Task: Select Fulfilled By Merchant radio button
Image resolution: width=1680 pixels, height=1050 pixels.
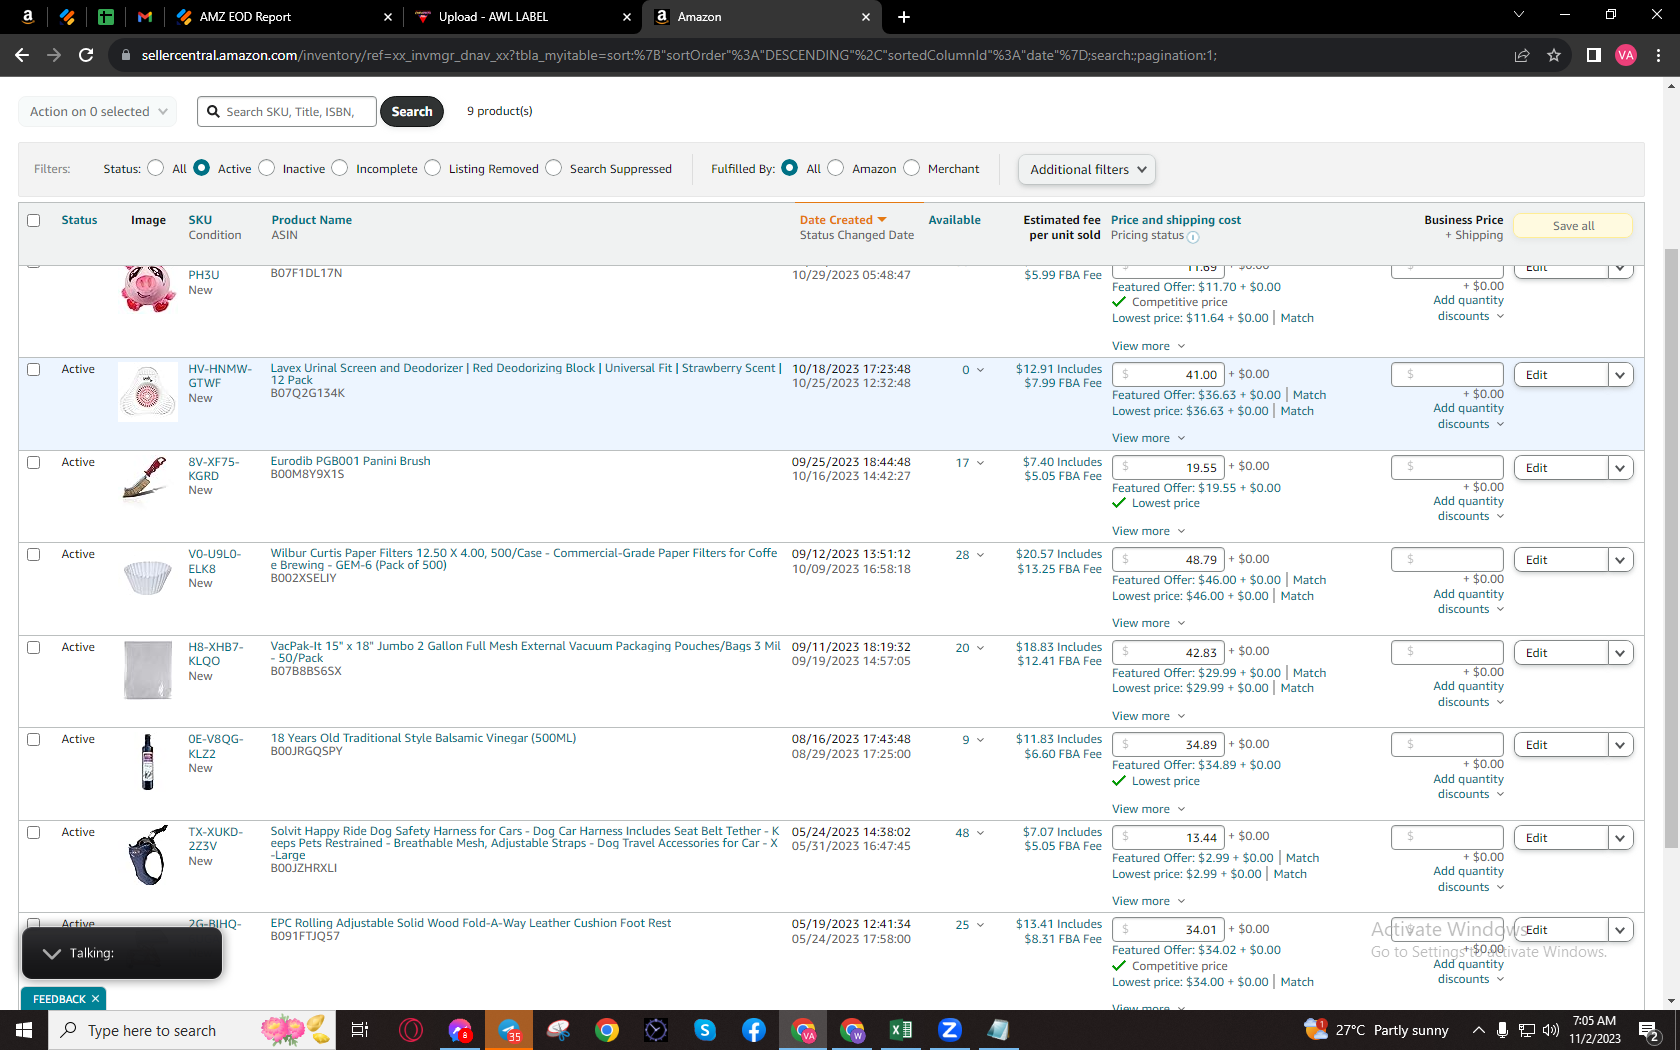Action: [912, 168]
